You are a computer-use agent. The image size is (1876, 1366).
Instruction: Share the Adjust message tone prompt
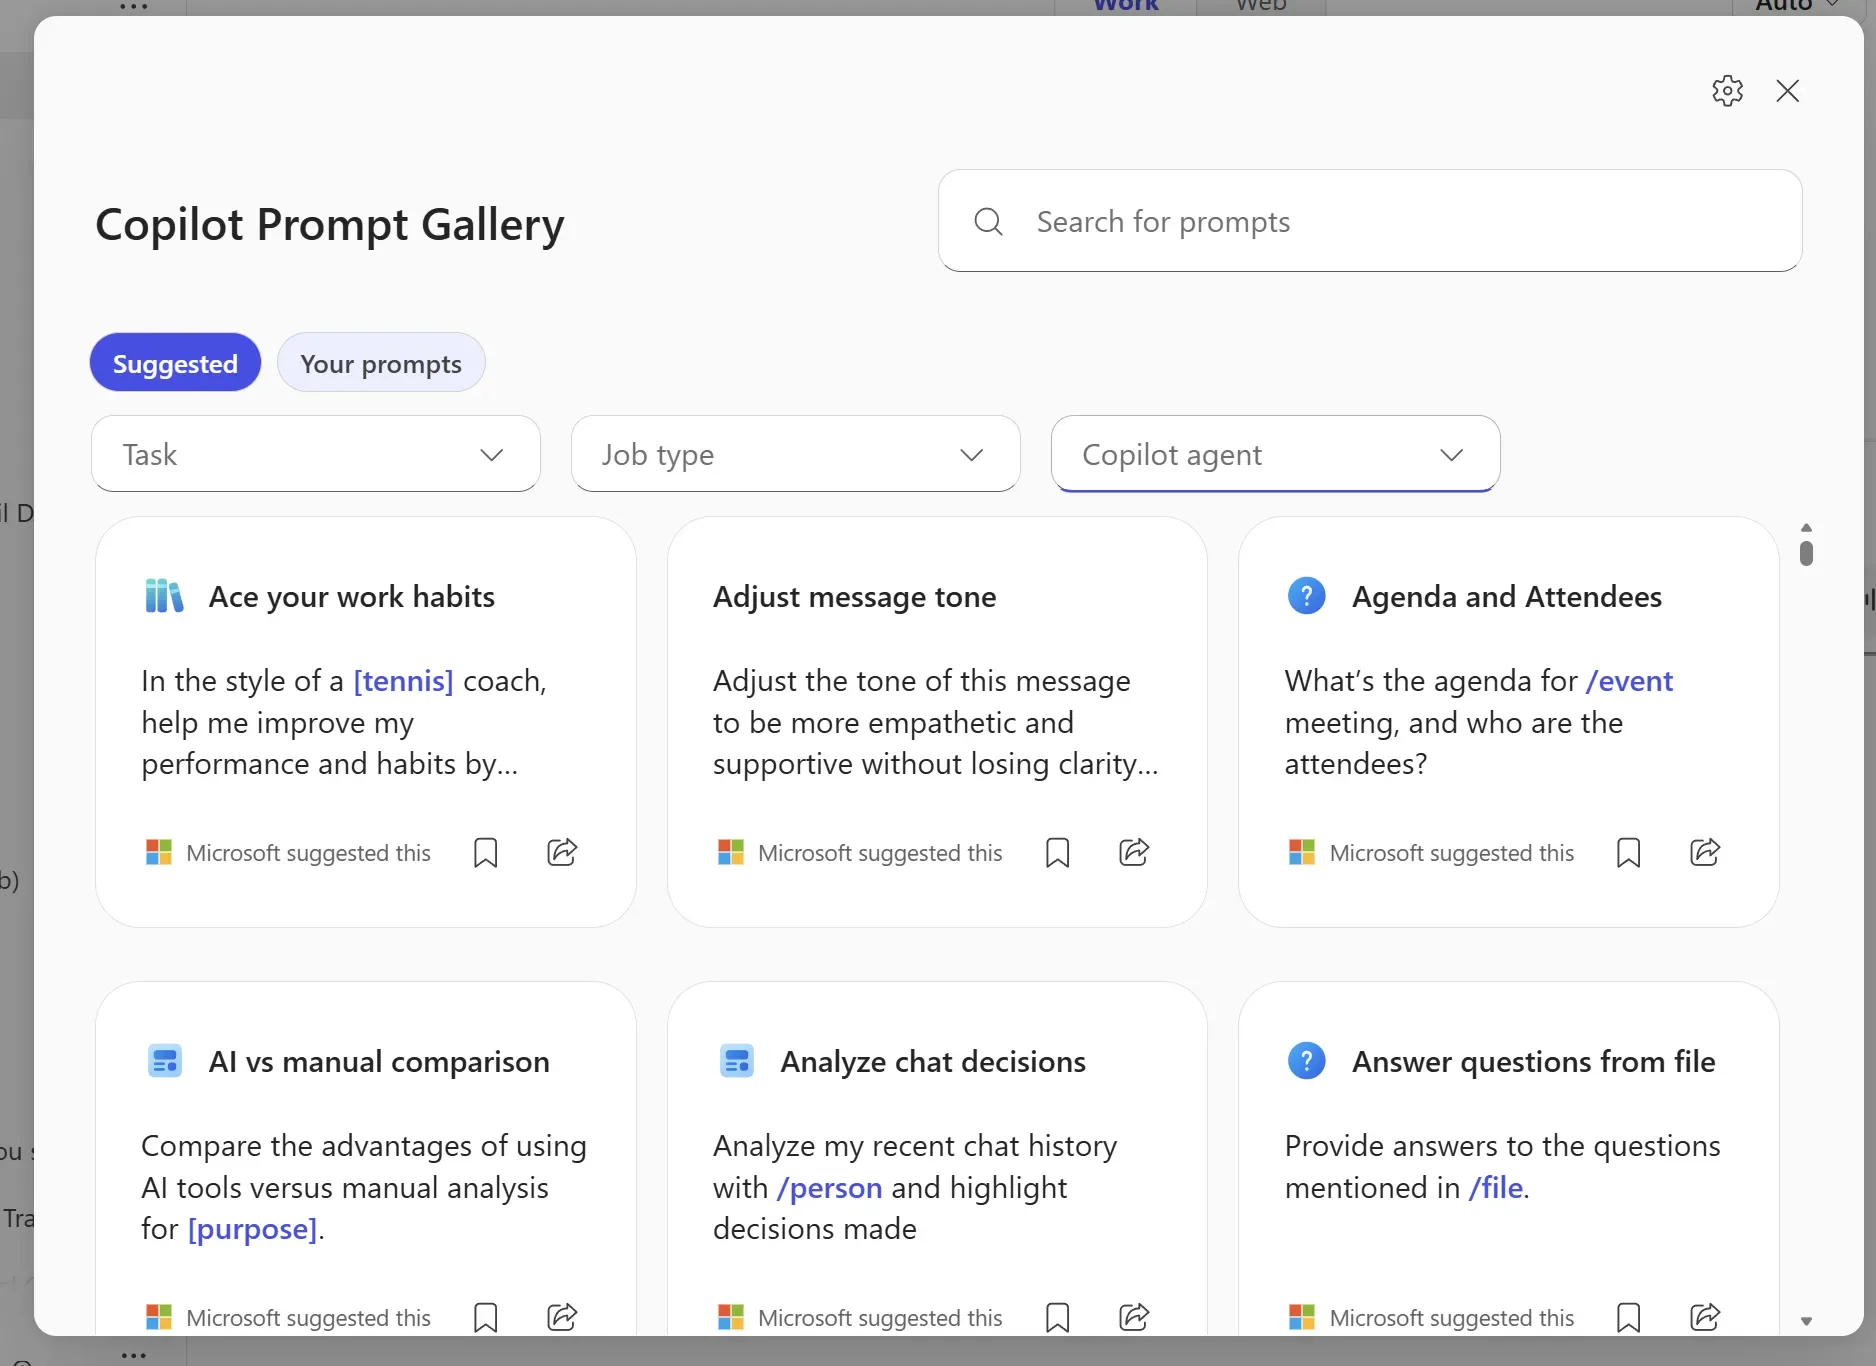coord(1134,852)
